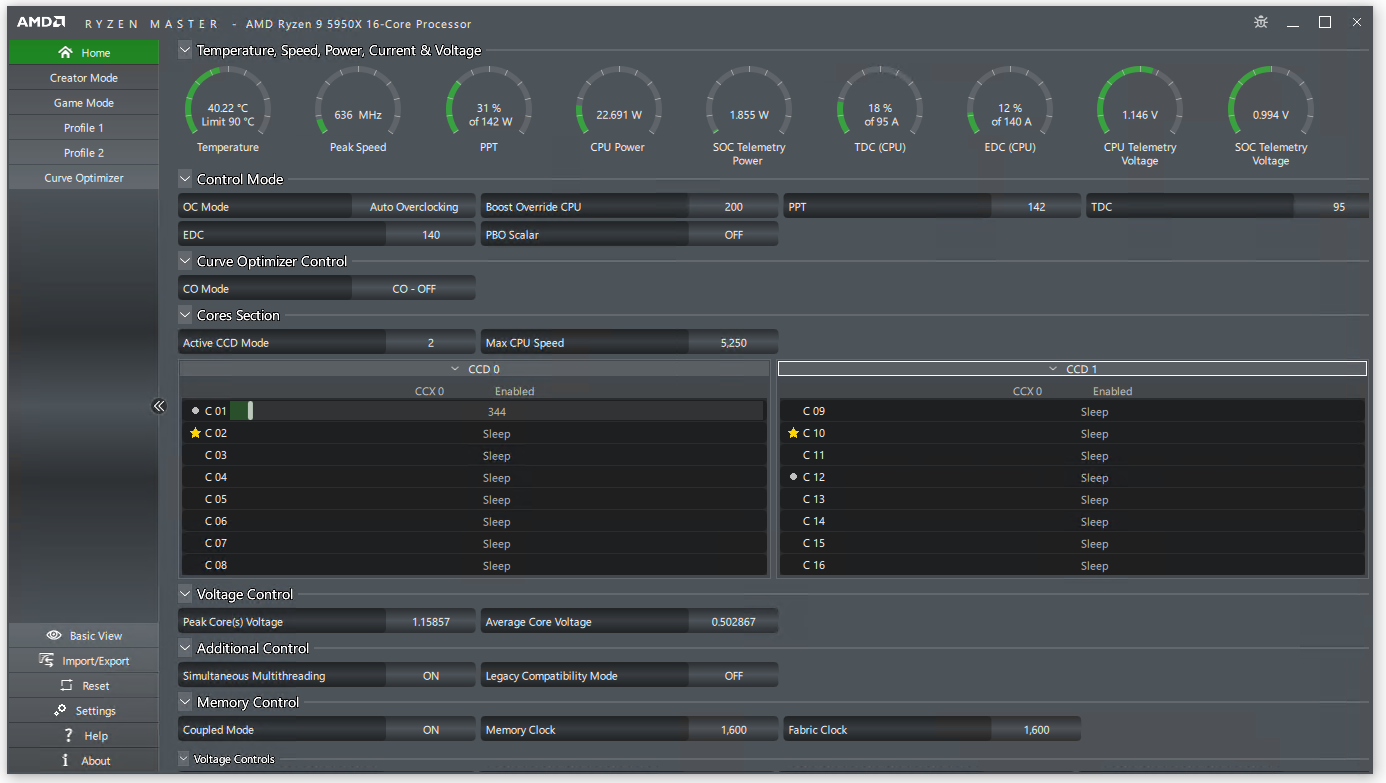Click the Reset icon in sidebar
This screenshot has width=1386, height=783.
pos(66,686)
